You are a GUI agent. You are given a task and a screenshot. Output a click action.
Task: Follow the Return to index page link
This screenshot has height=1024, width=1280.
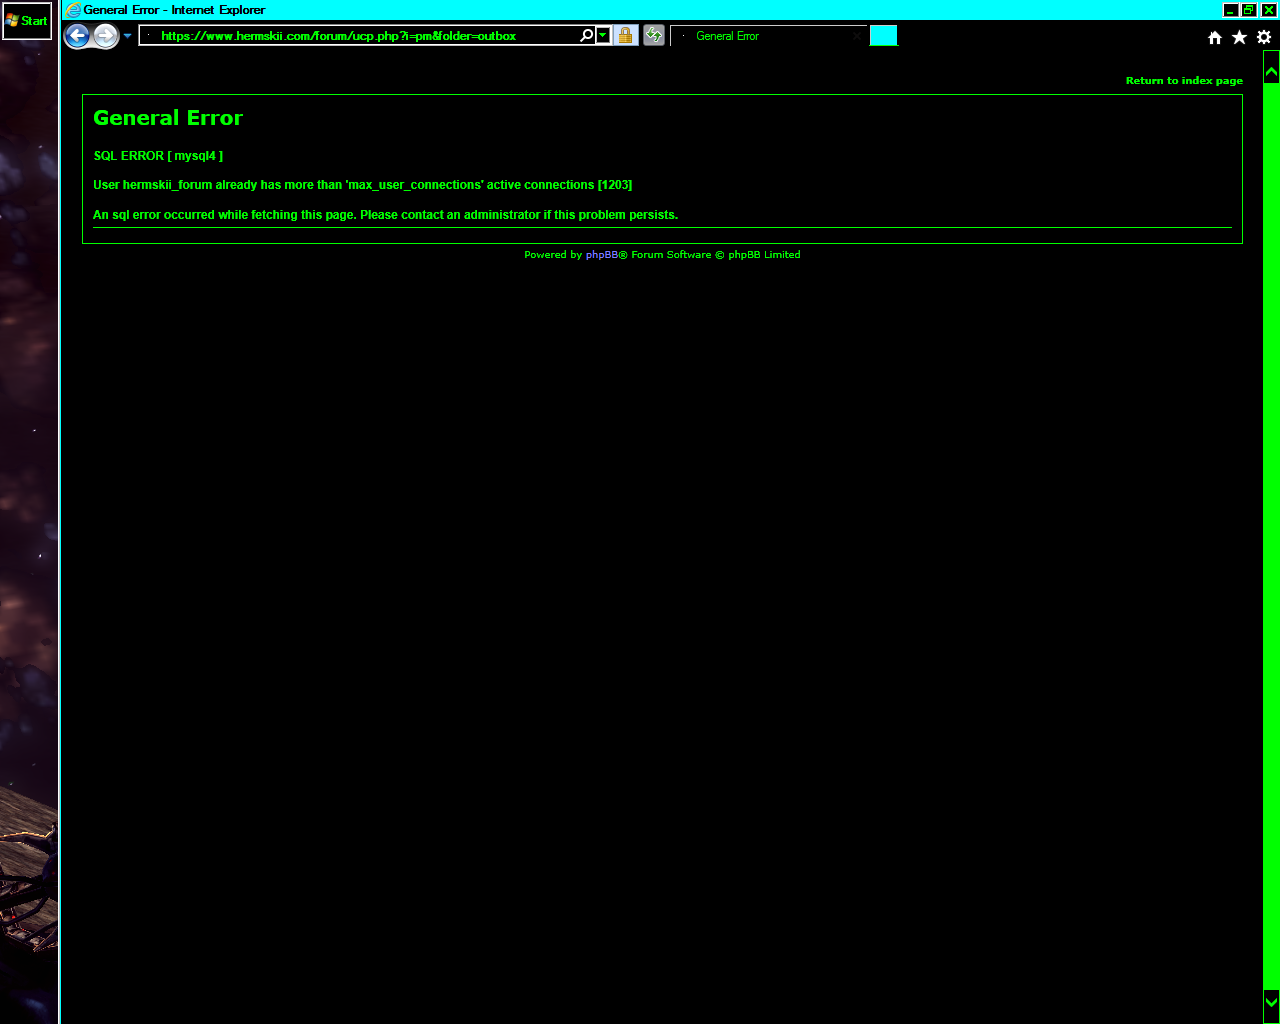1184,80
